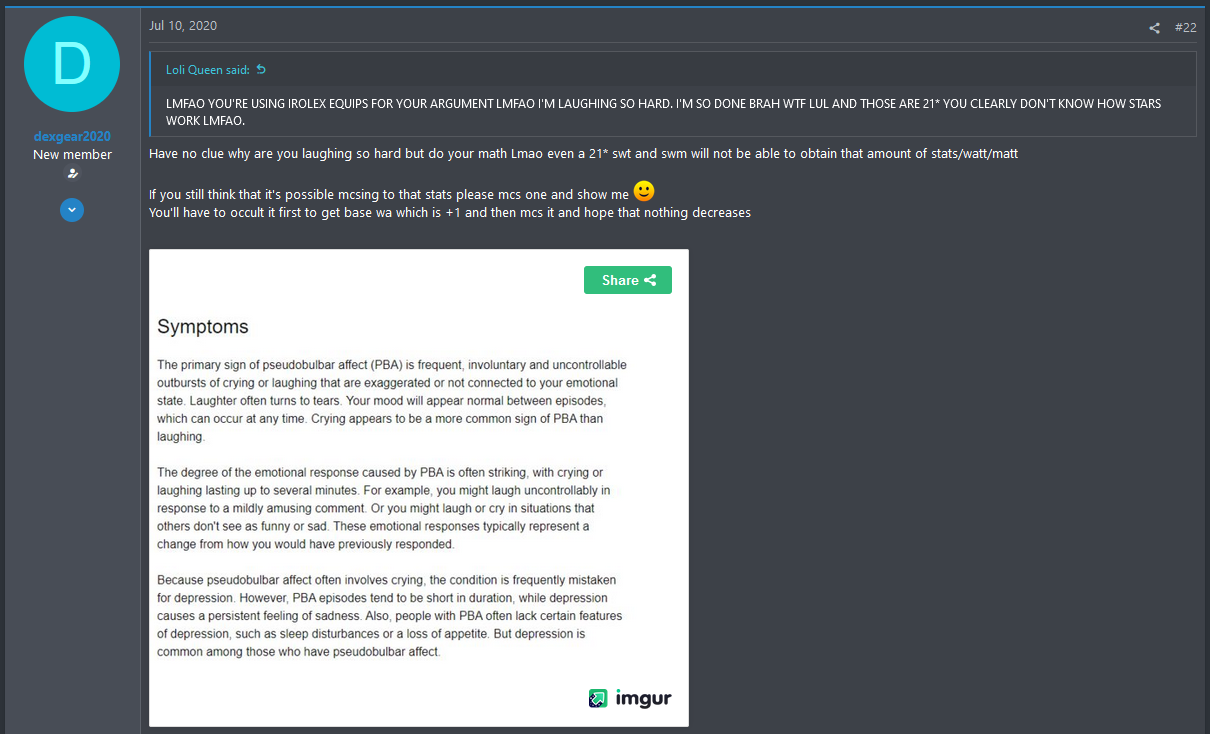The height and width of the screenshot is (734, 1210).
Task: Expand the blue chevron for user details
Action: coord(72,211)
